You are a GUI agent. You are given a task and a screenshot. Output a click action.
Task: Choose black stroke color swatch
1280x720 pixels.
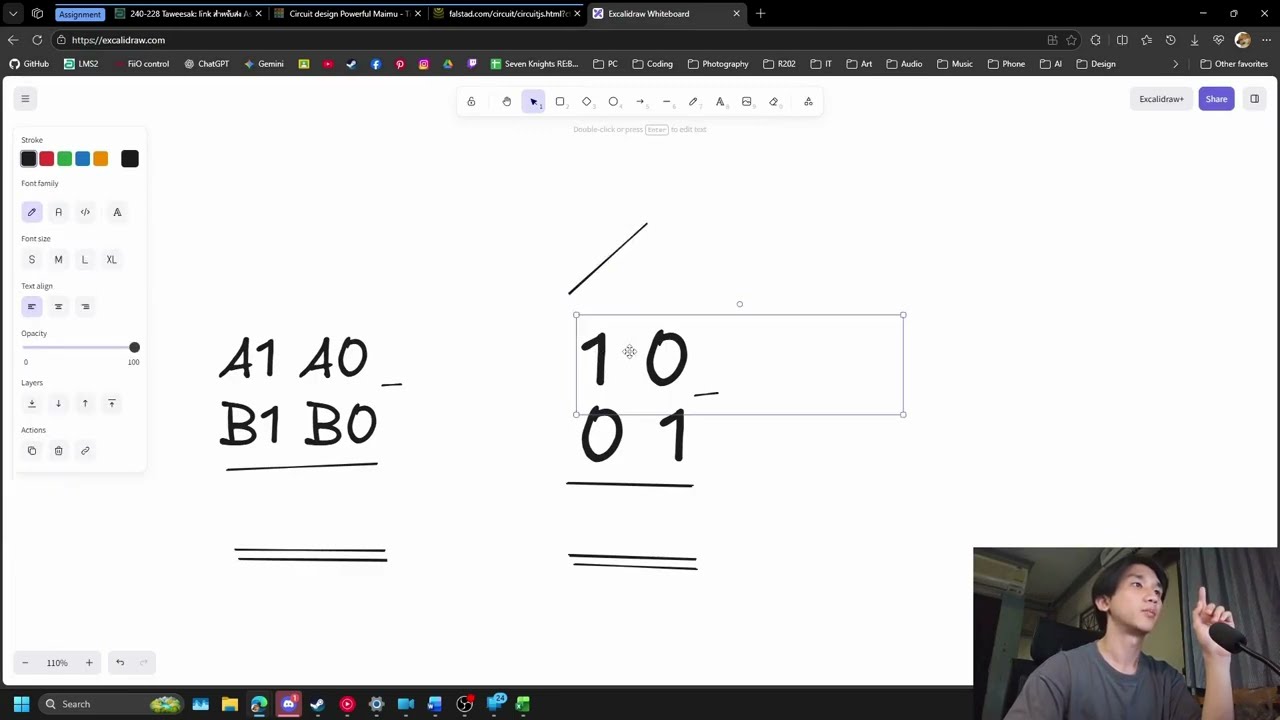point(28,159)
